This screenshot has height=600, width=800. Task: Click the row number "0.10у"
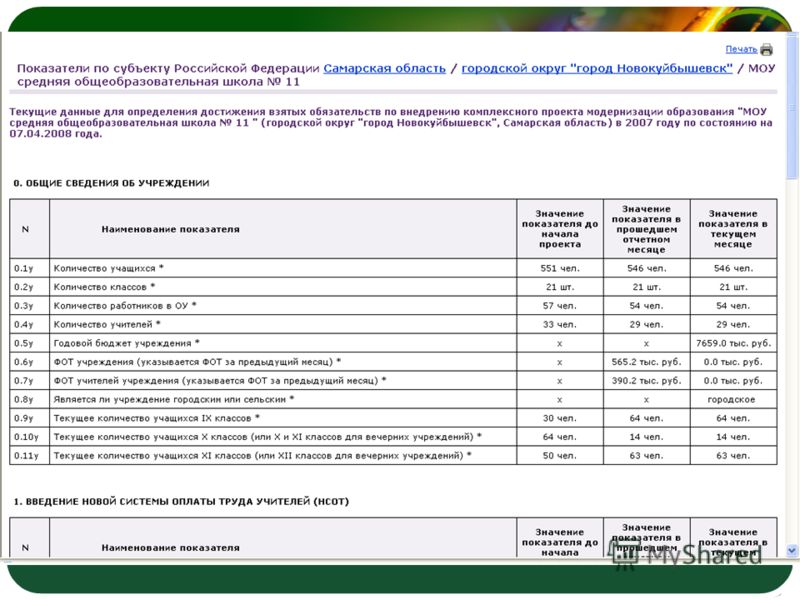click(26, 437)
